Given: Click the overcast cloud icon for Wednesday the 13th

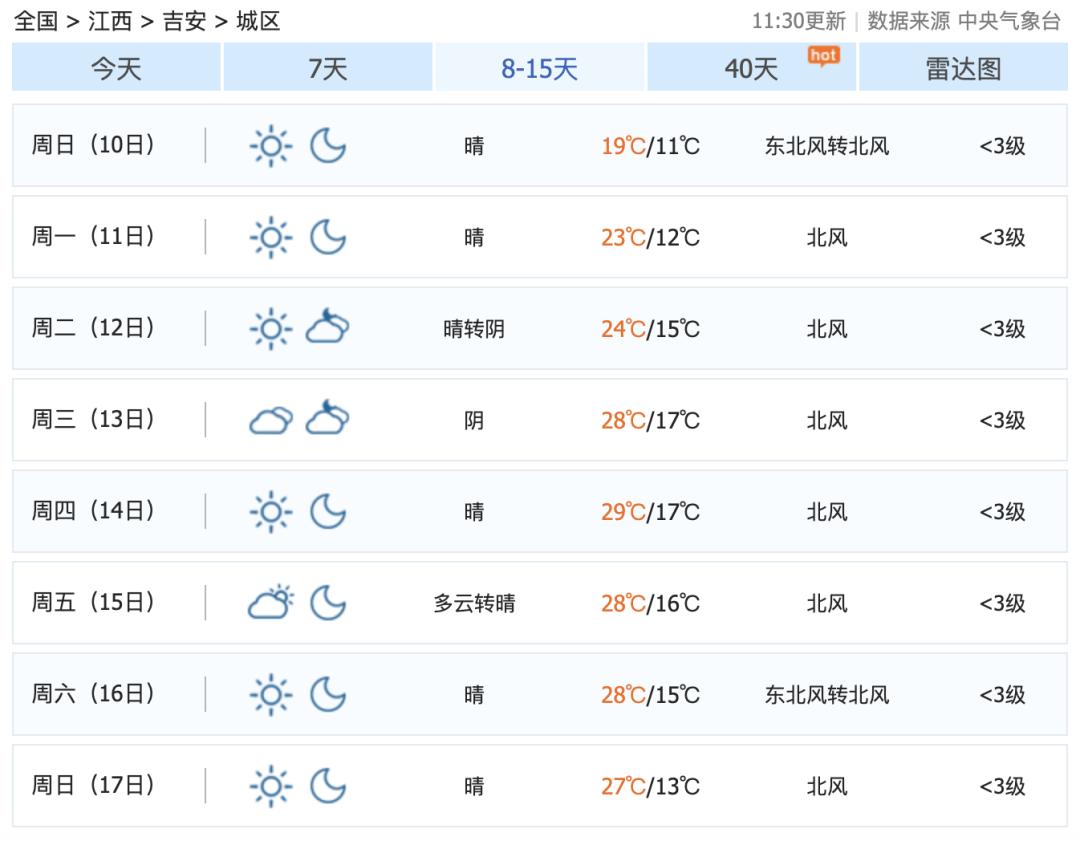Looking at the screenshot, I should 270,421.
